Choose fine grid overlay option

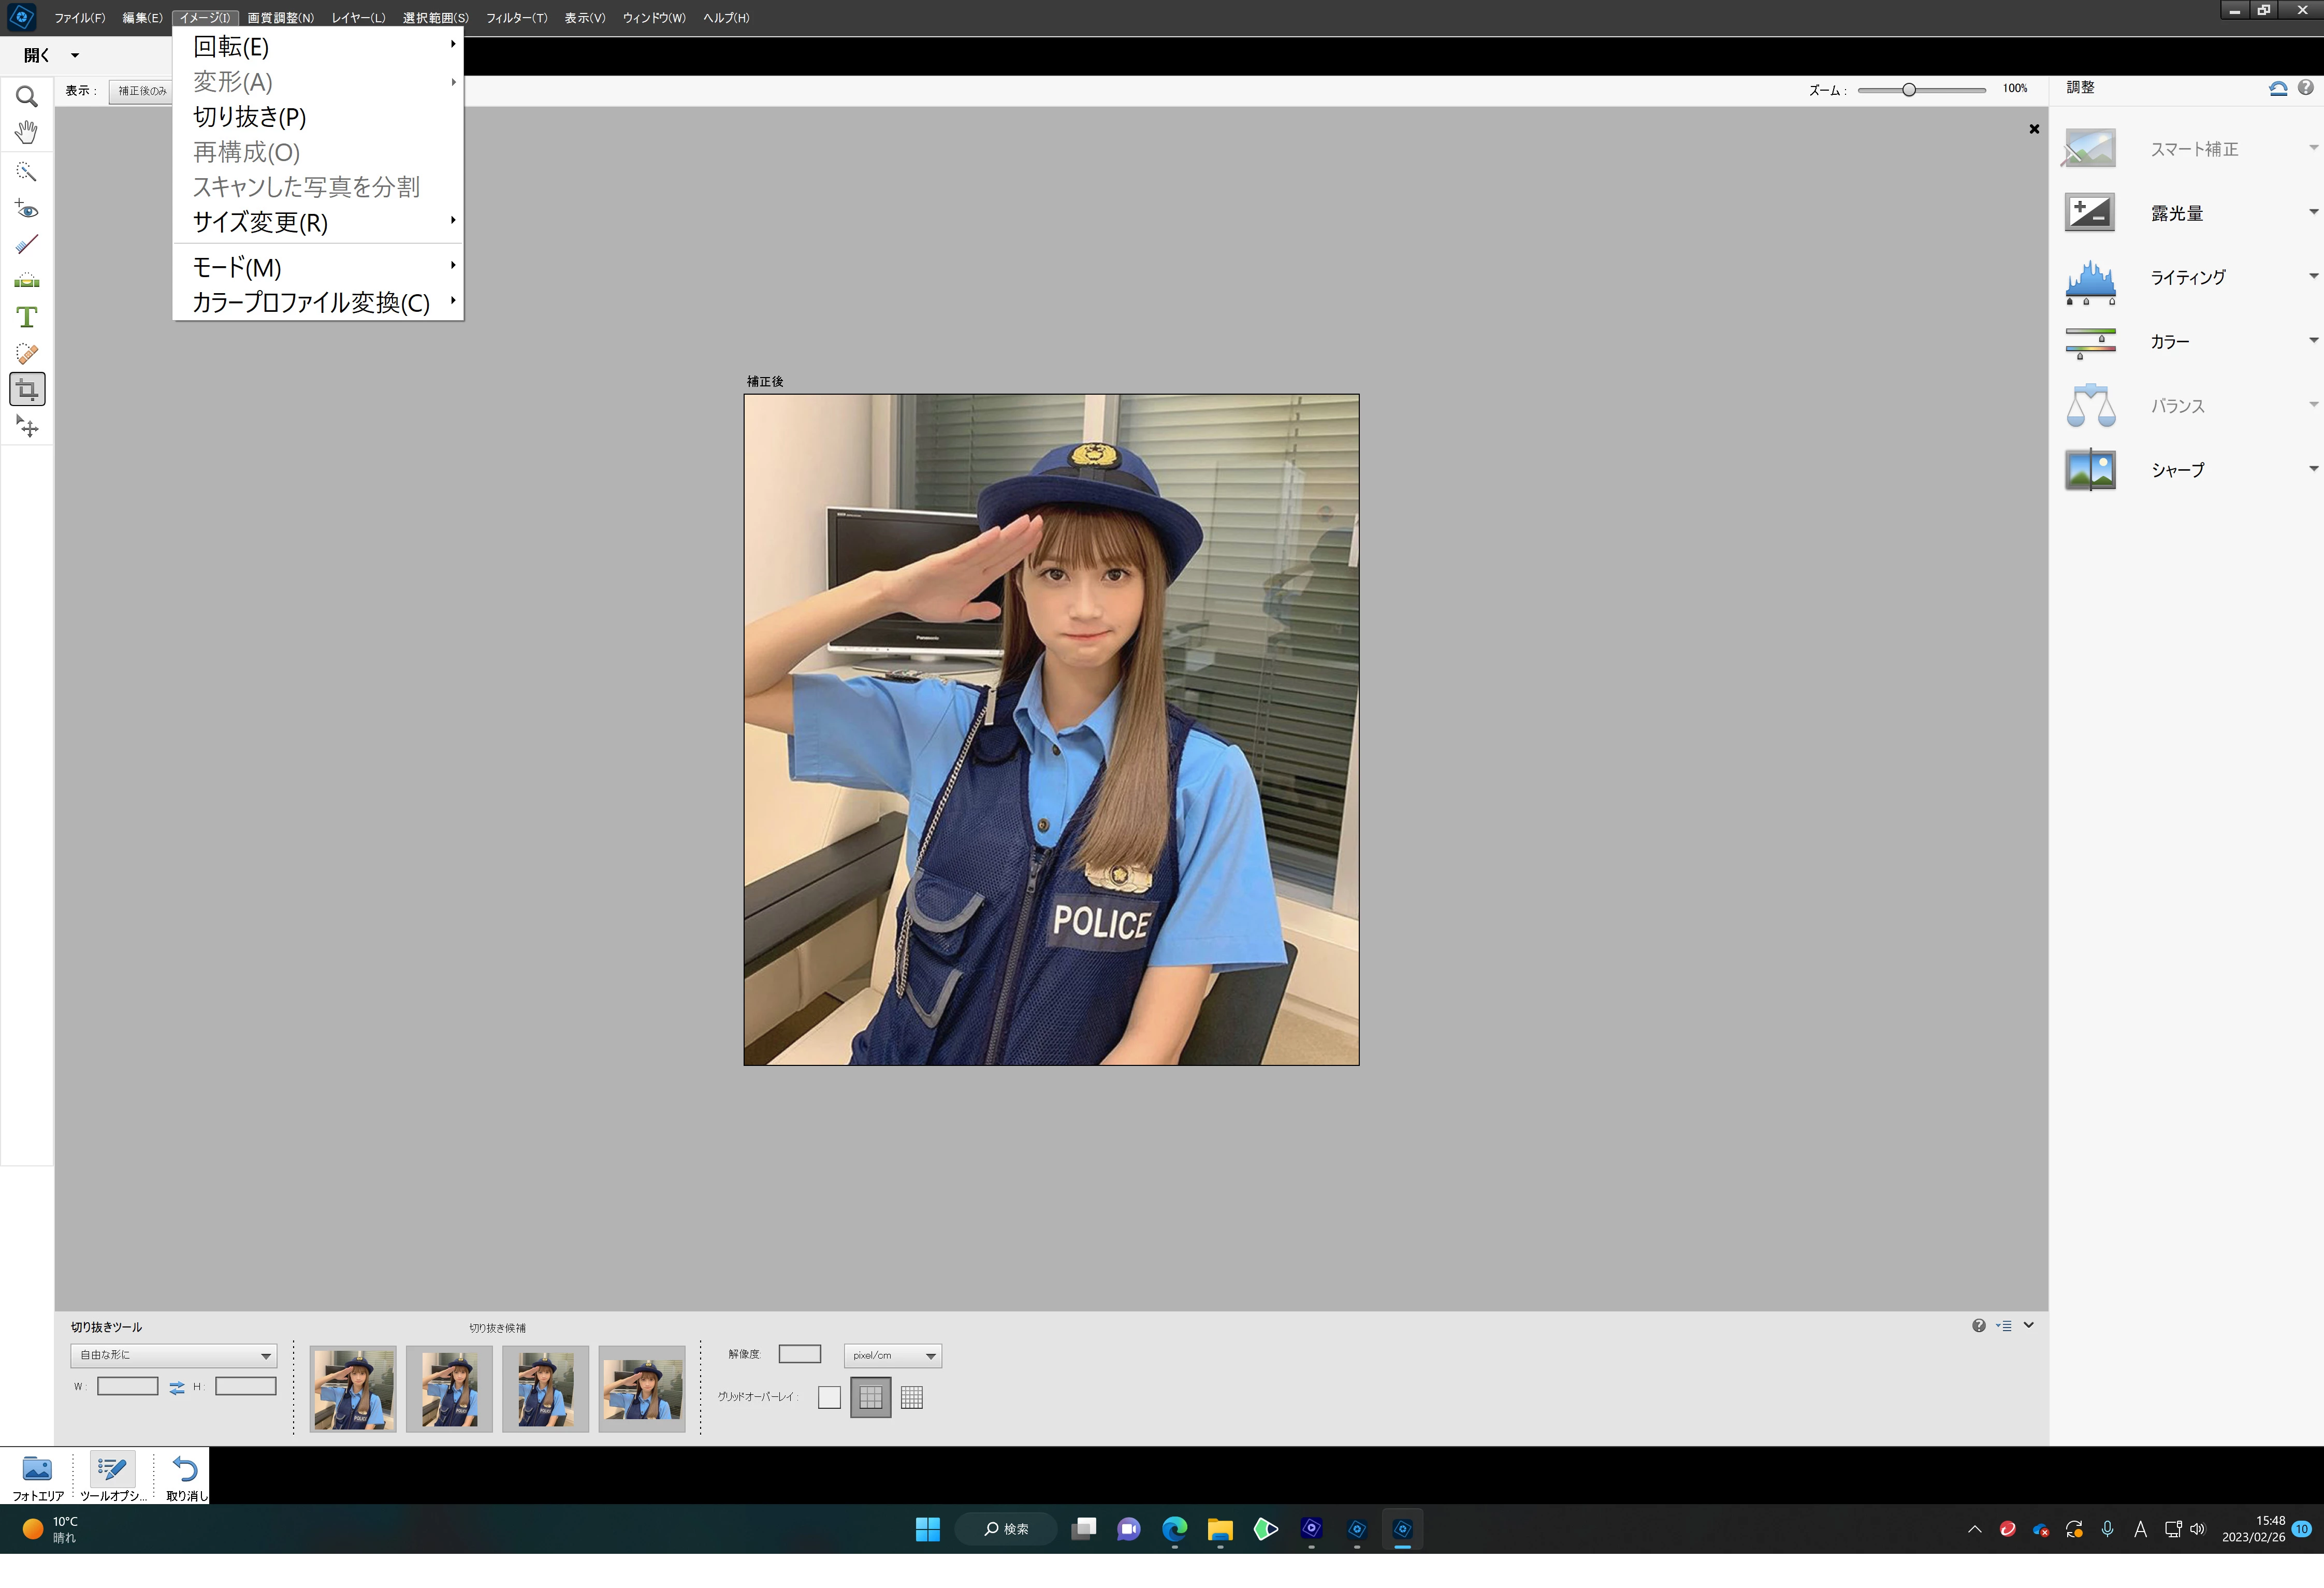pos(911,1397)
